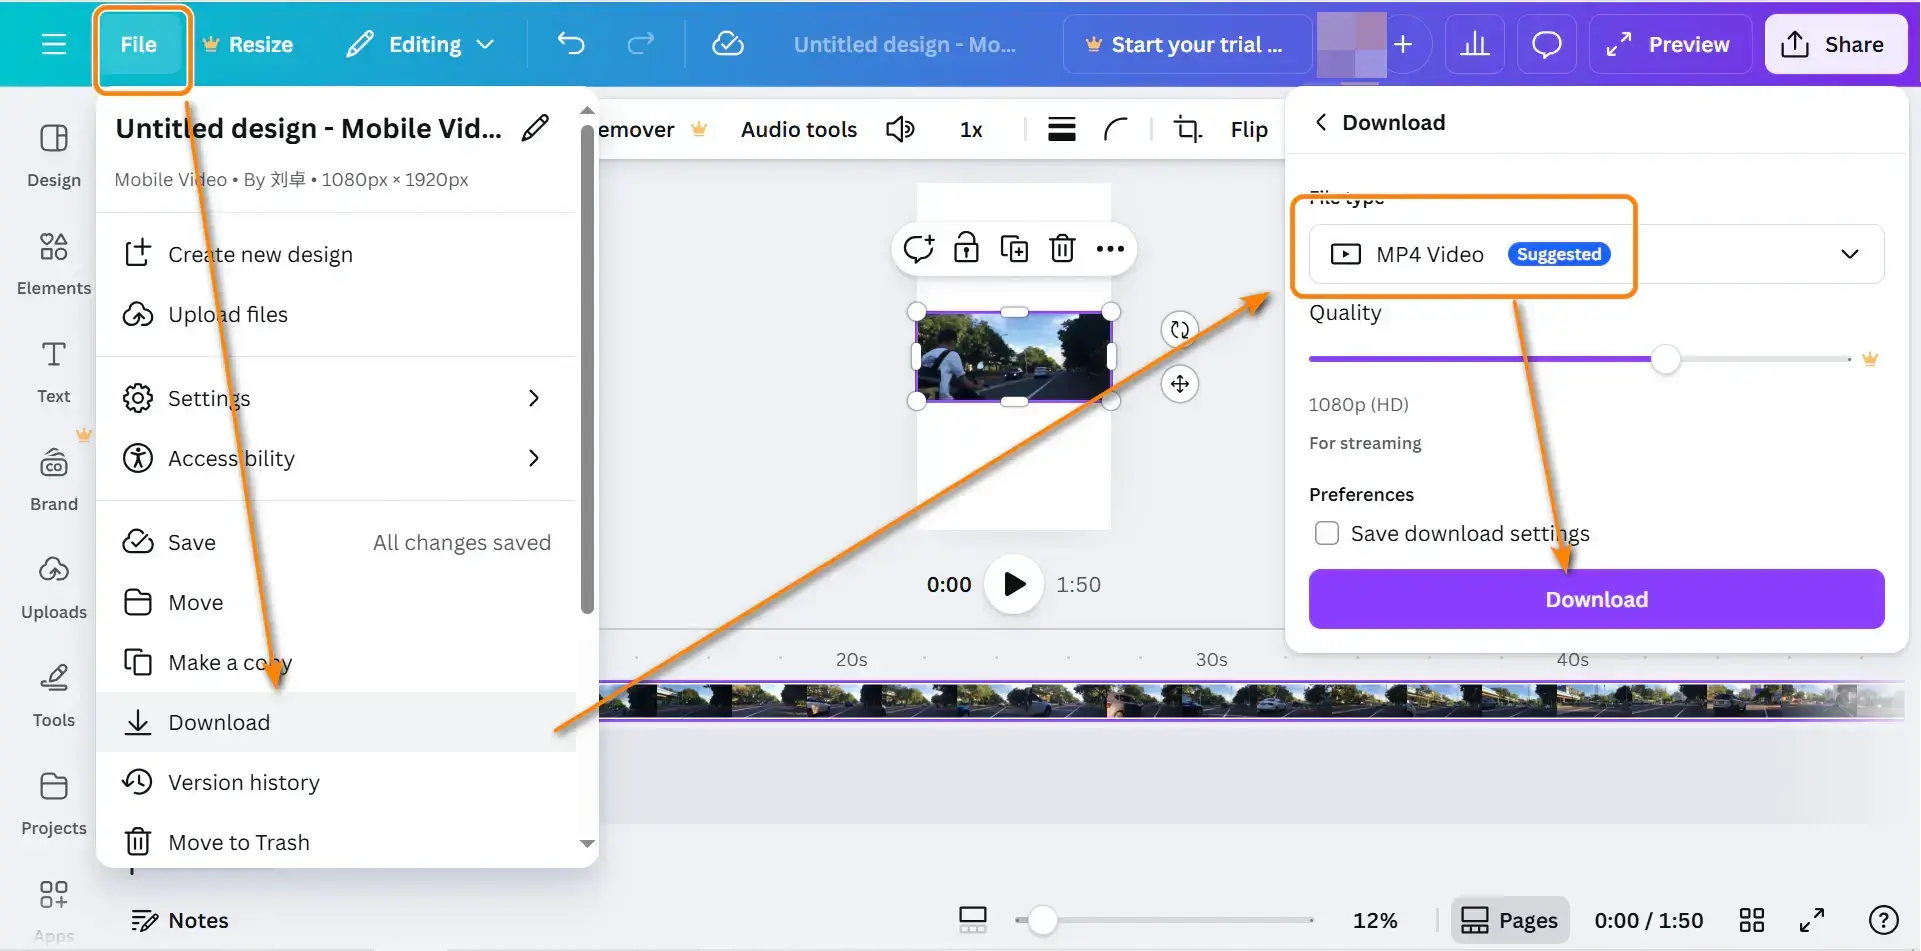Adjust the Quality slider
The image size is (1921, 951).
click(x=1666, y=359)
